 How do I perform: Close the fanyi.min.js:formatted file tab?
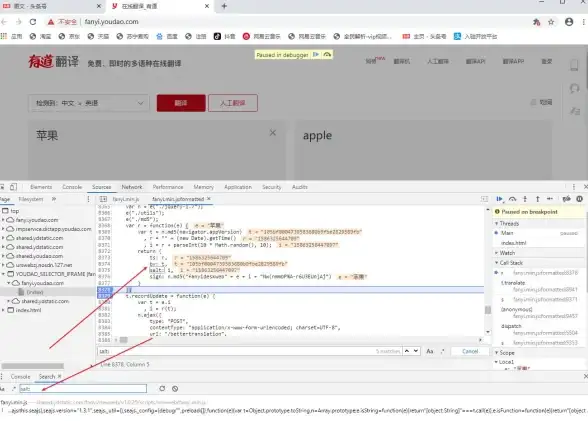pyautogui.click(x=209, y=199)
